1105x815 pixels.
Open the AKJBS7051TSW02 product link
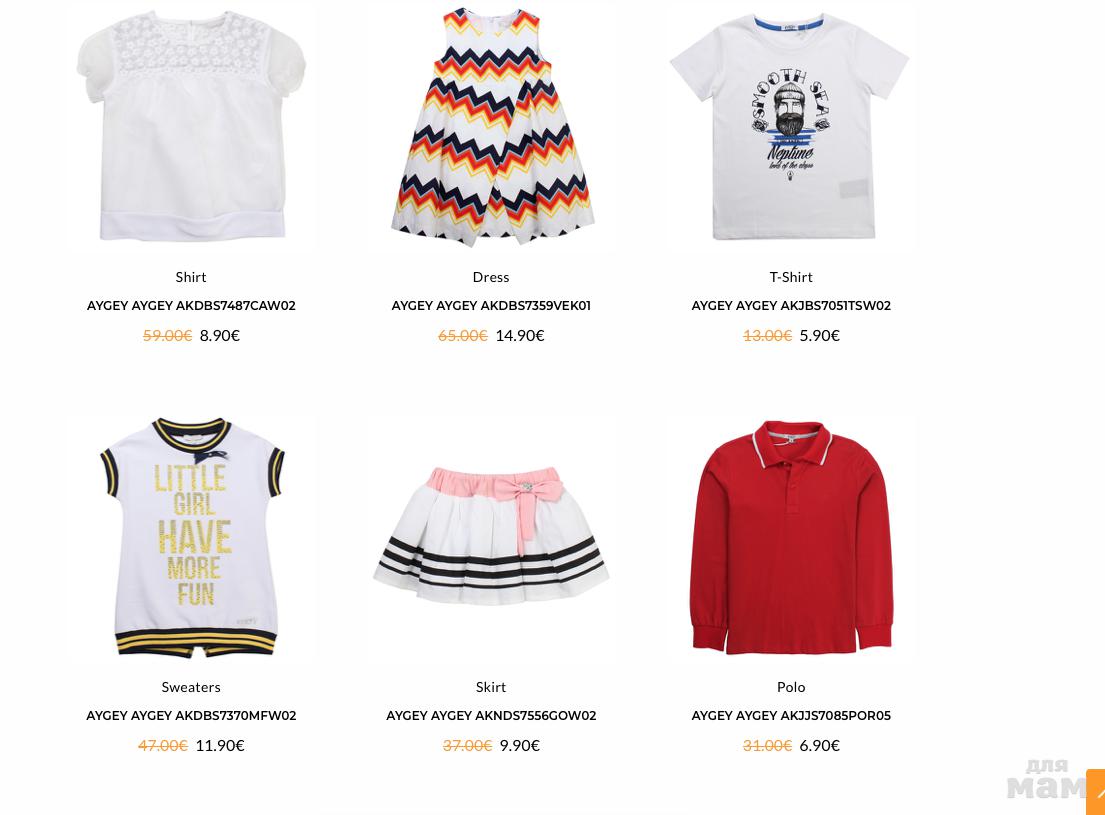(791, 305)
